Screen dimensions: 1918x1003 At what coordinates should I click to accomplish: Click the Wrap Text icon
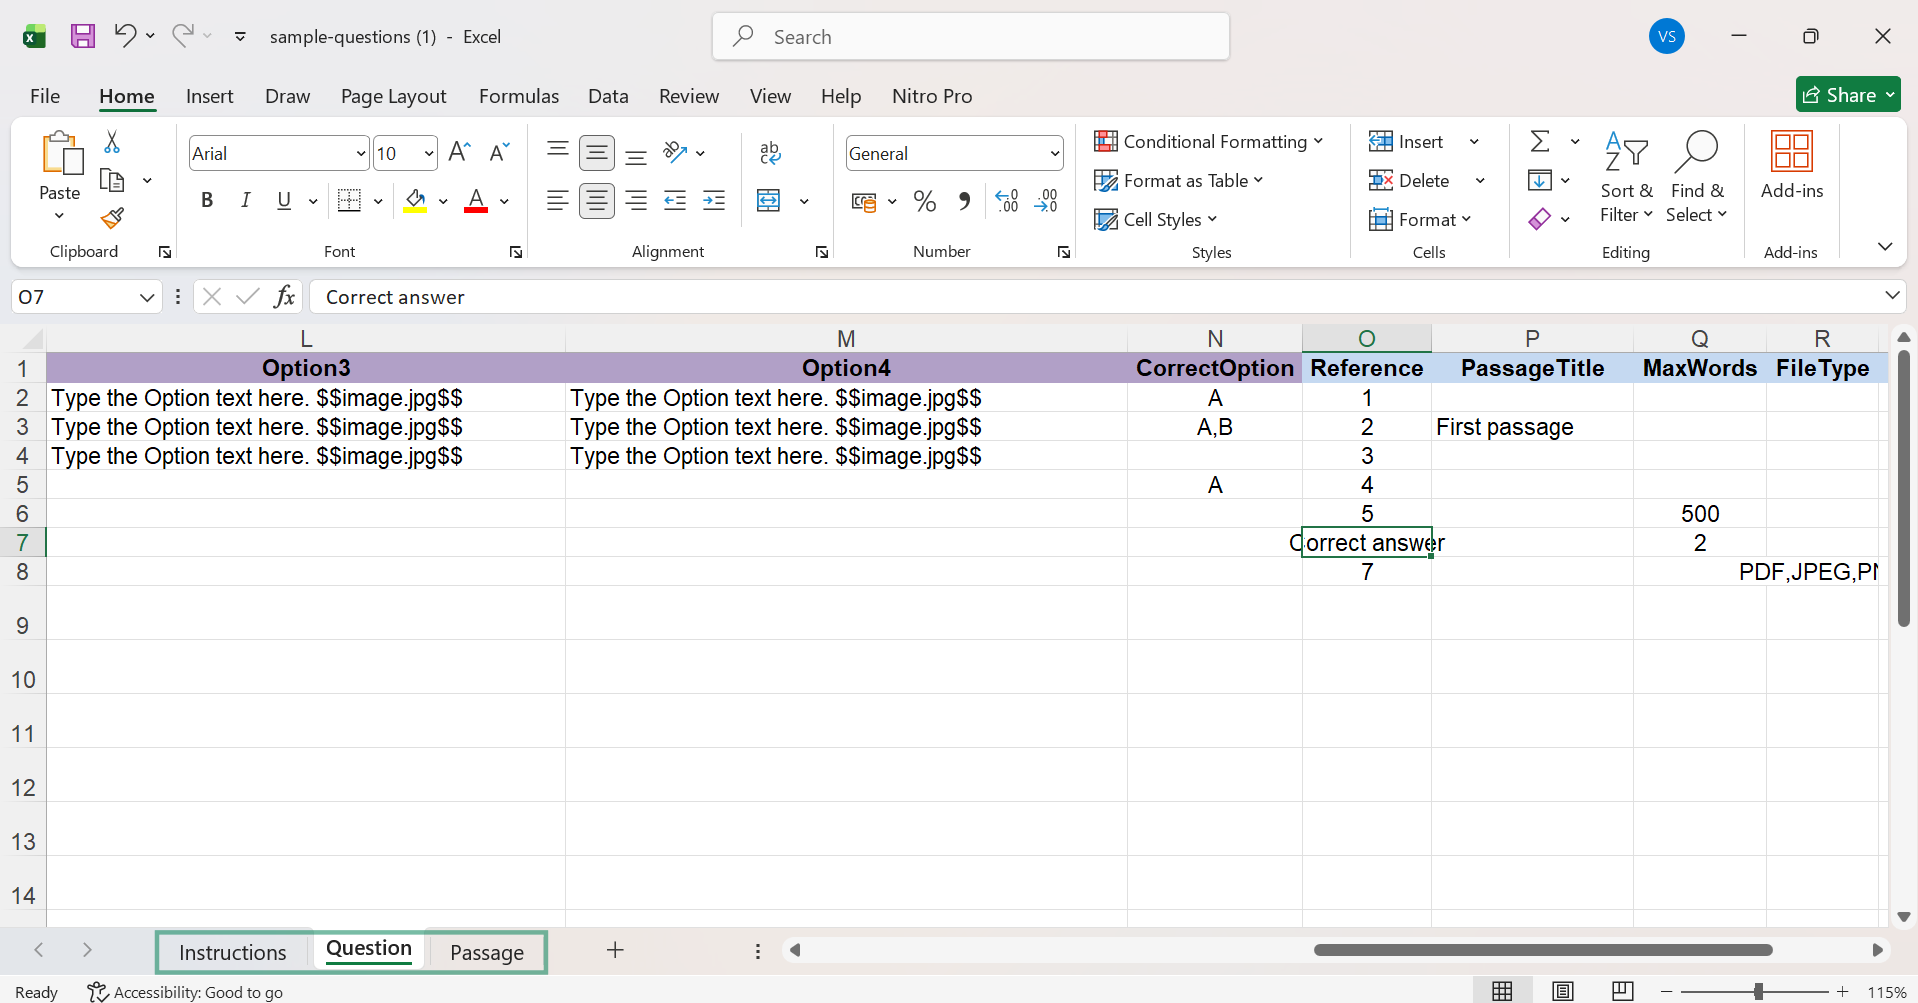click(x=770, y=152)
